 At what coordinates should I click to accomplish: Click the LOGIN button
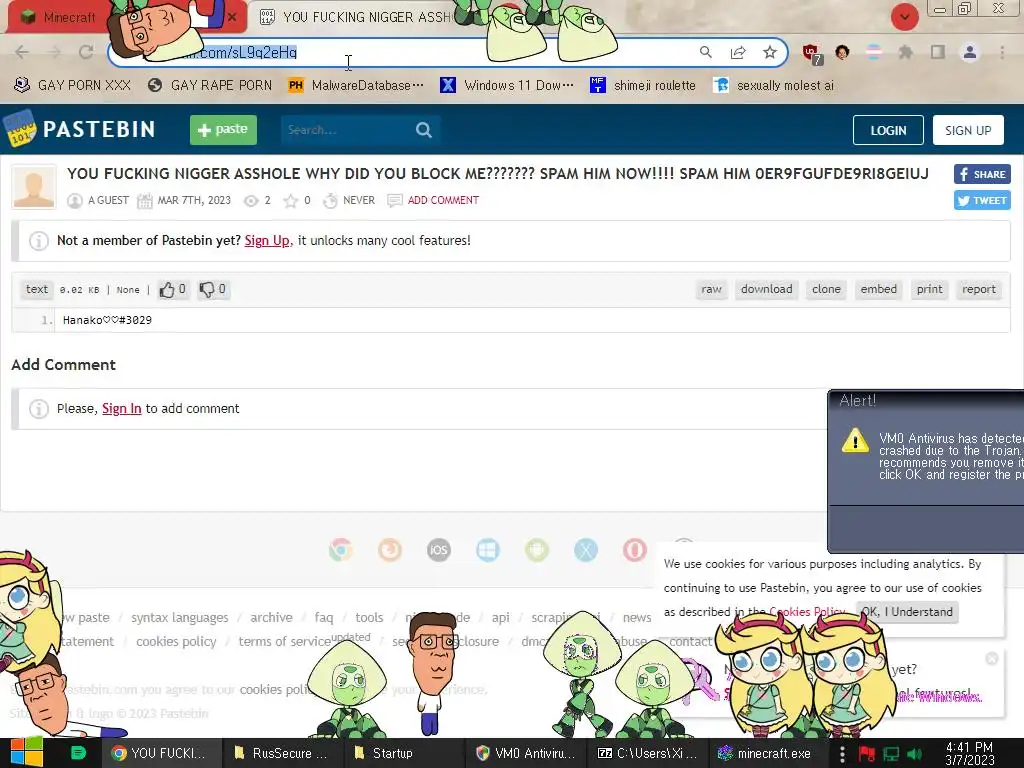pyautogui.click(x=888, y=130)
